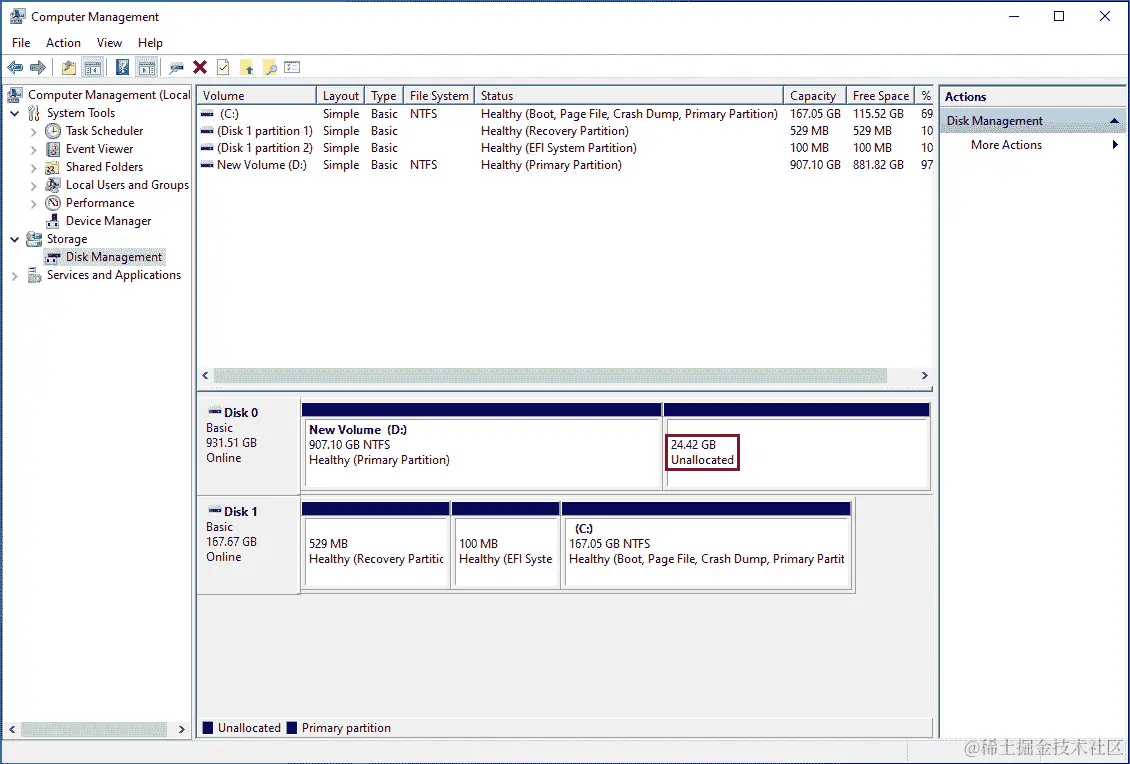Open the Help toolbar icon
The image size is (1130, 764).
(x=123, y=68)
